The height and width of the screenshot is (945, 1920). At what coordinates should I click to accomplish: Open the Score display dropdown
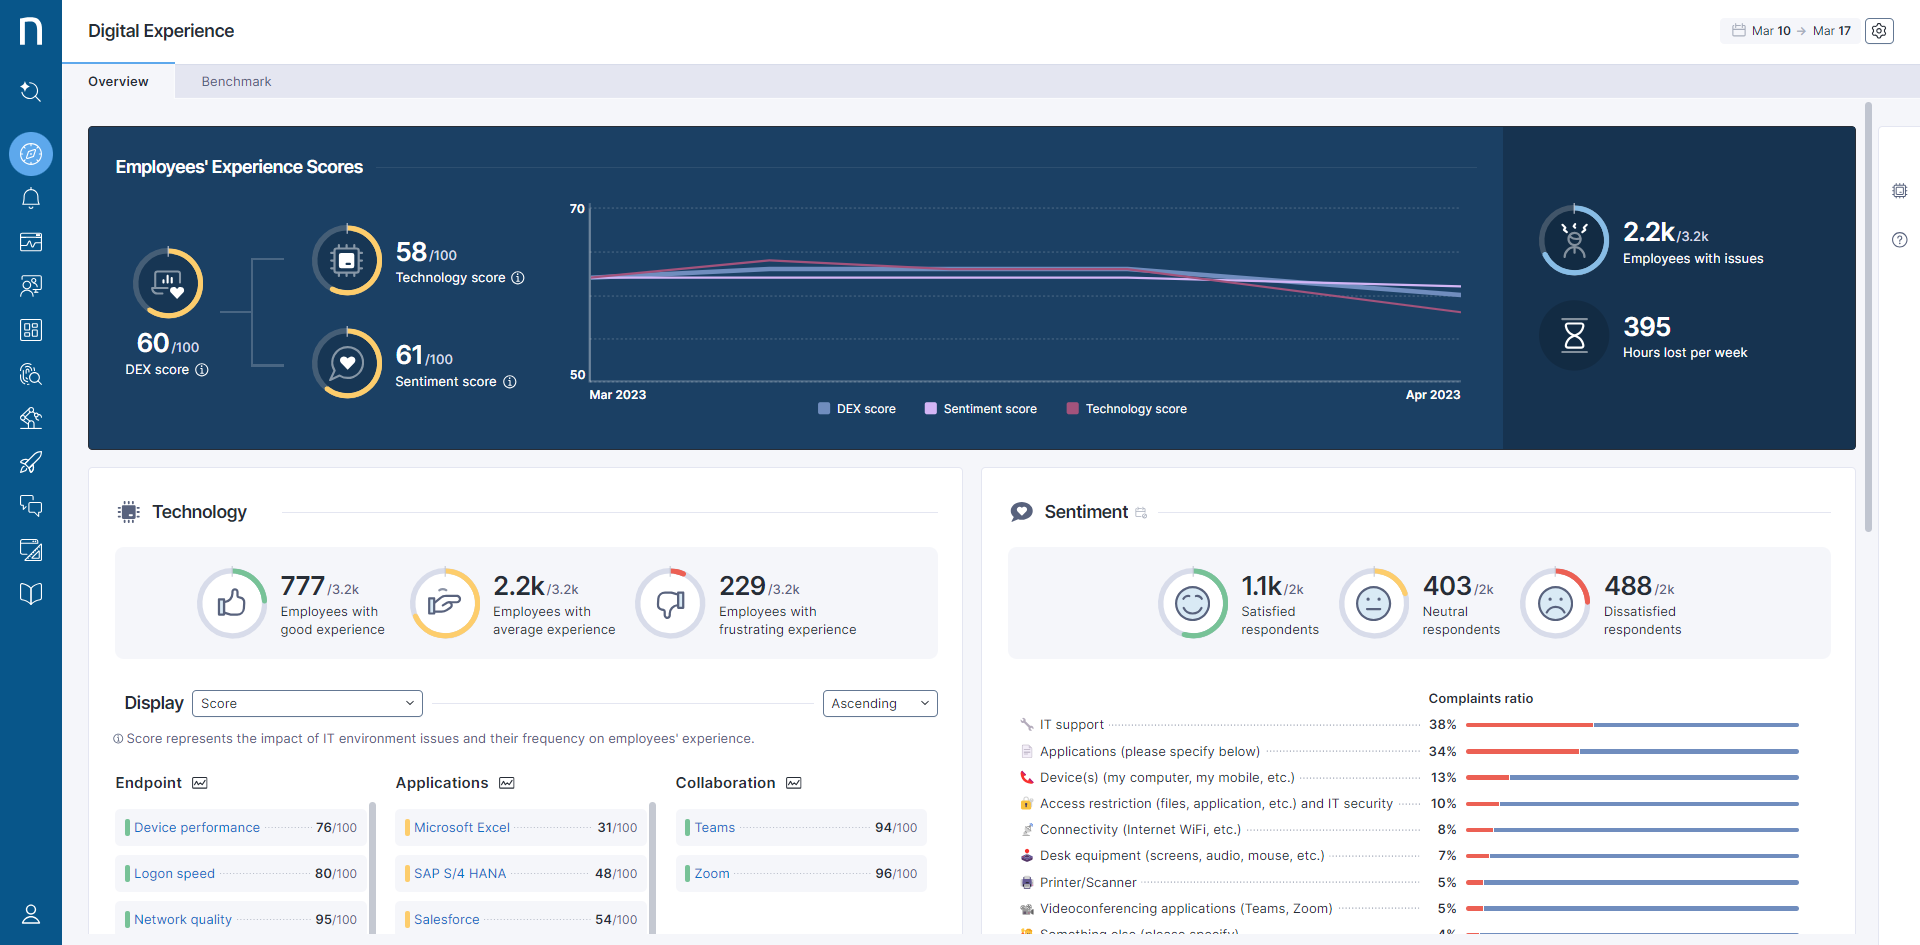click(307, 704)
